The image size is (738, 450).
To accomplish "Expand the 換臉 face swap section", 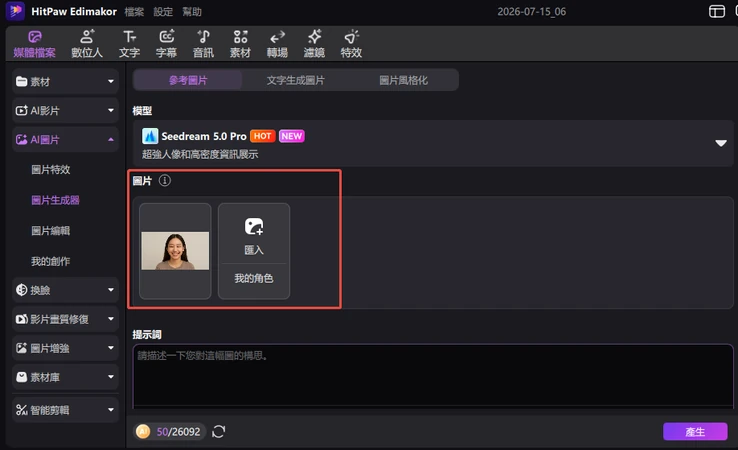I will coord(65,290).
